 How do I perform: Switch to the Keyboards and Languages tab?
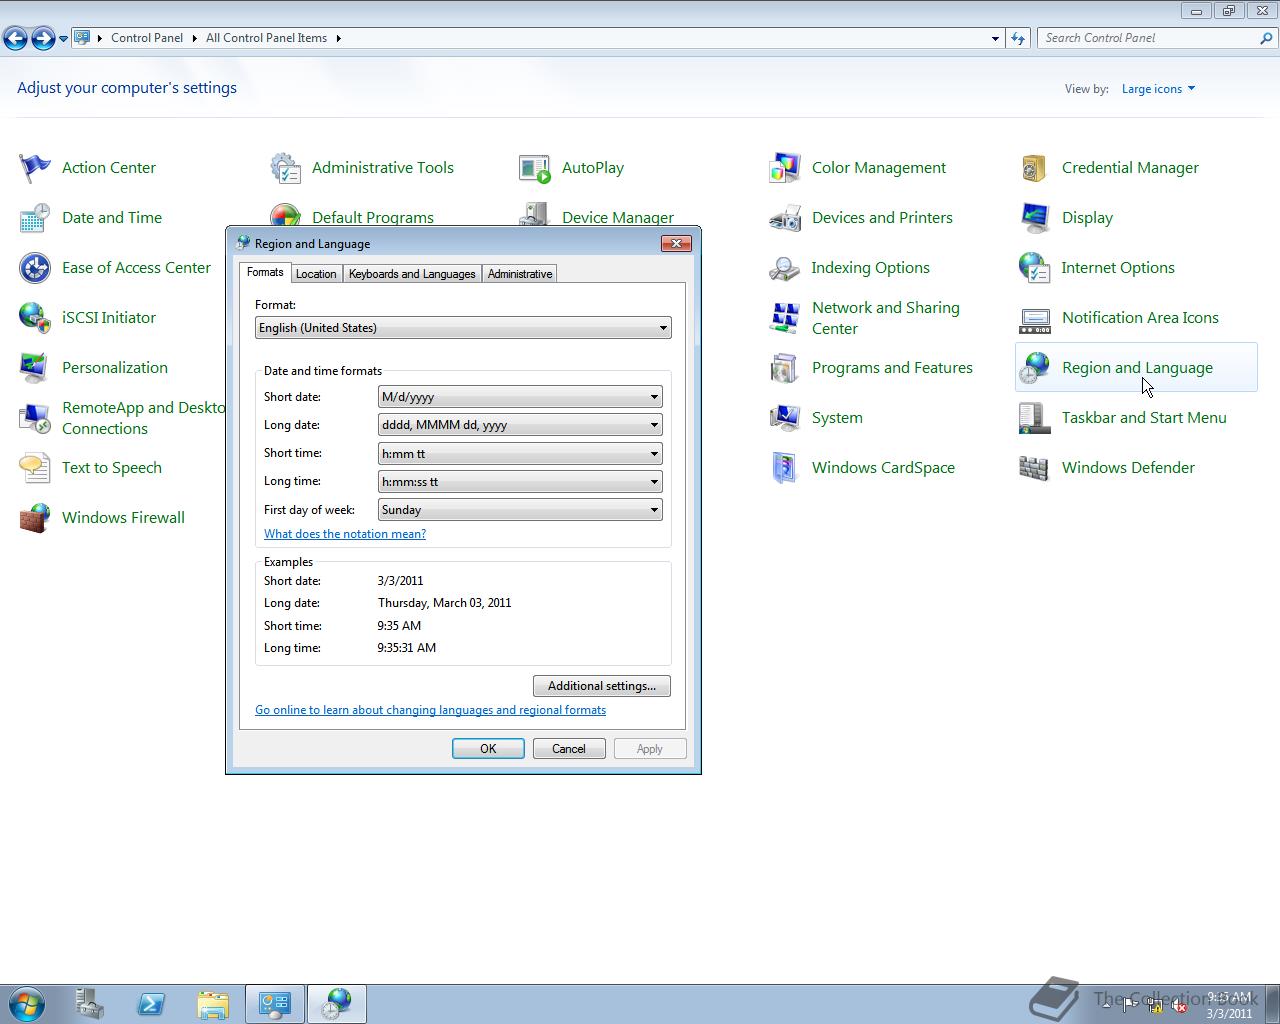[412, 274]
